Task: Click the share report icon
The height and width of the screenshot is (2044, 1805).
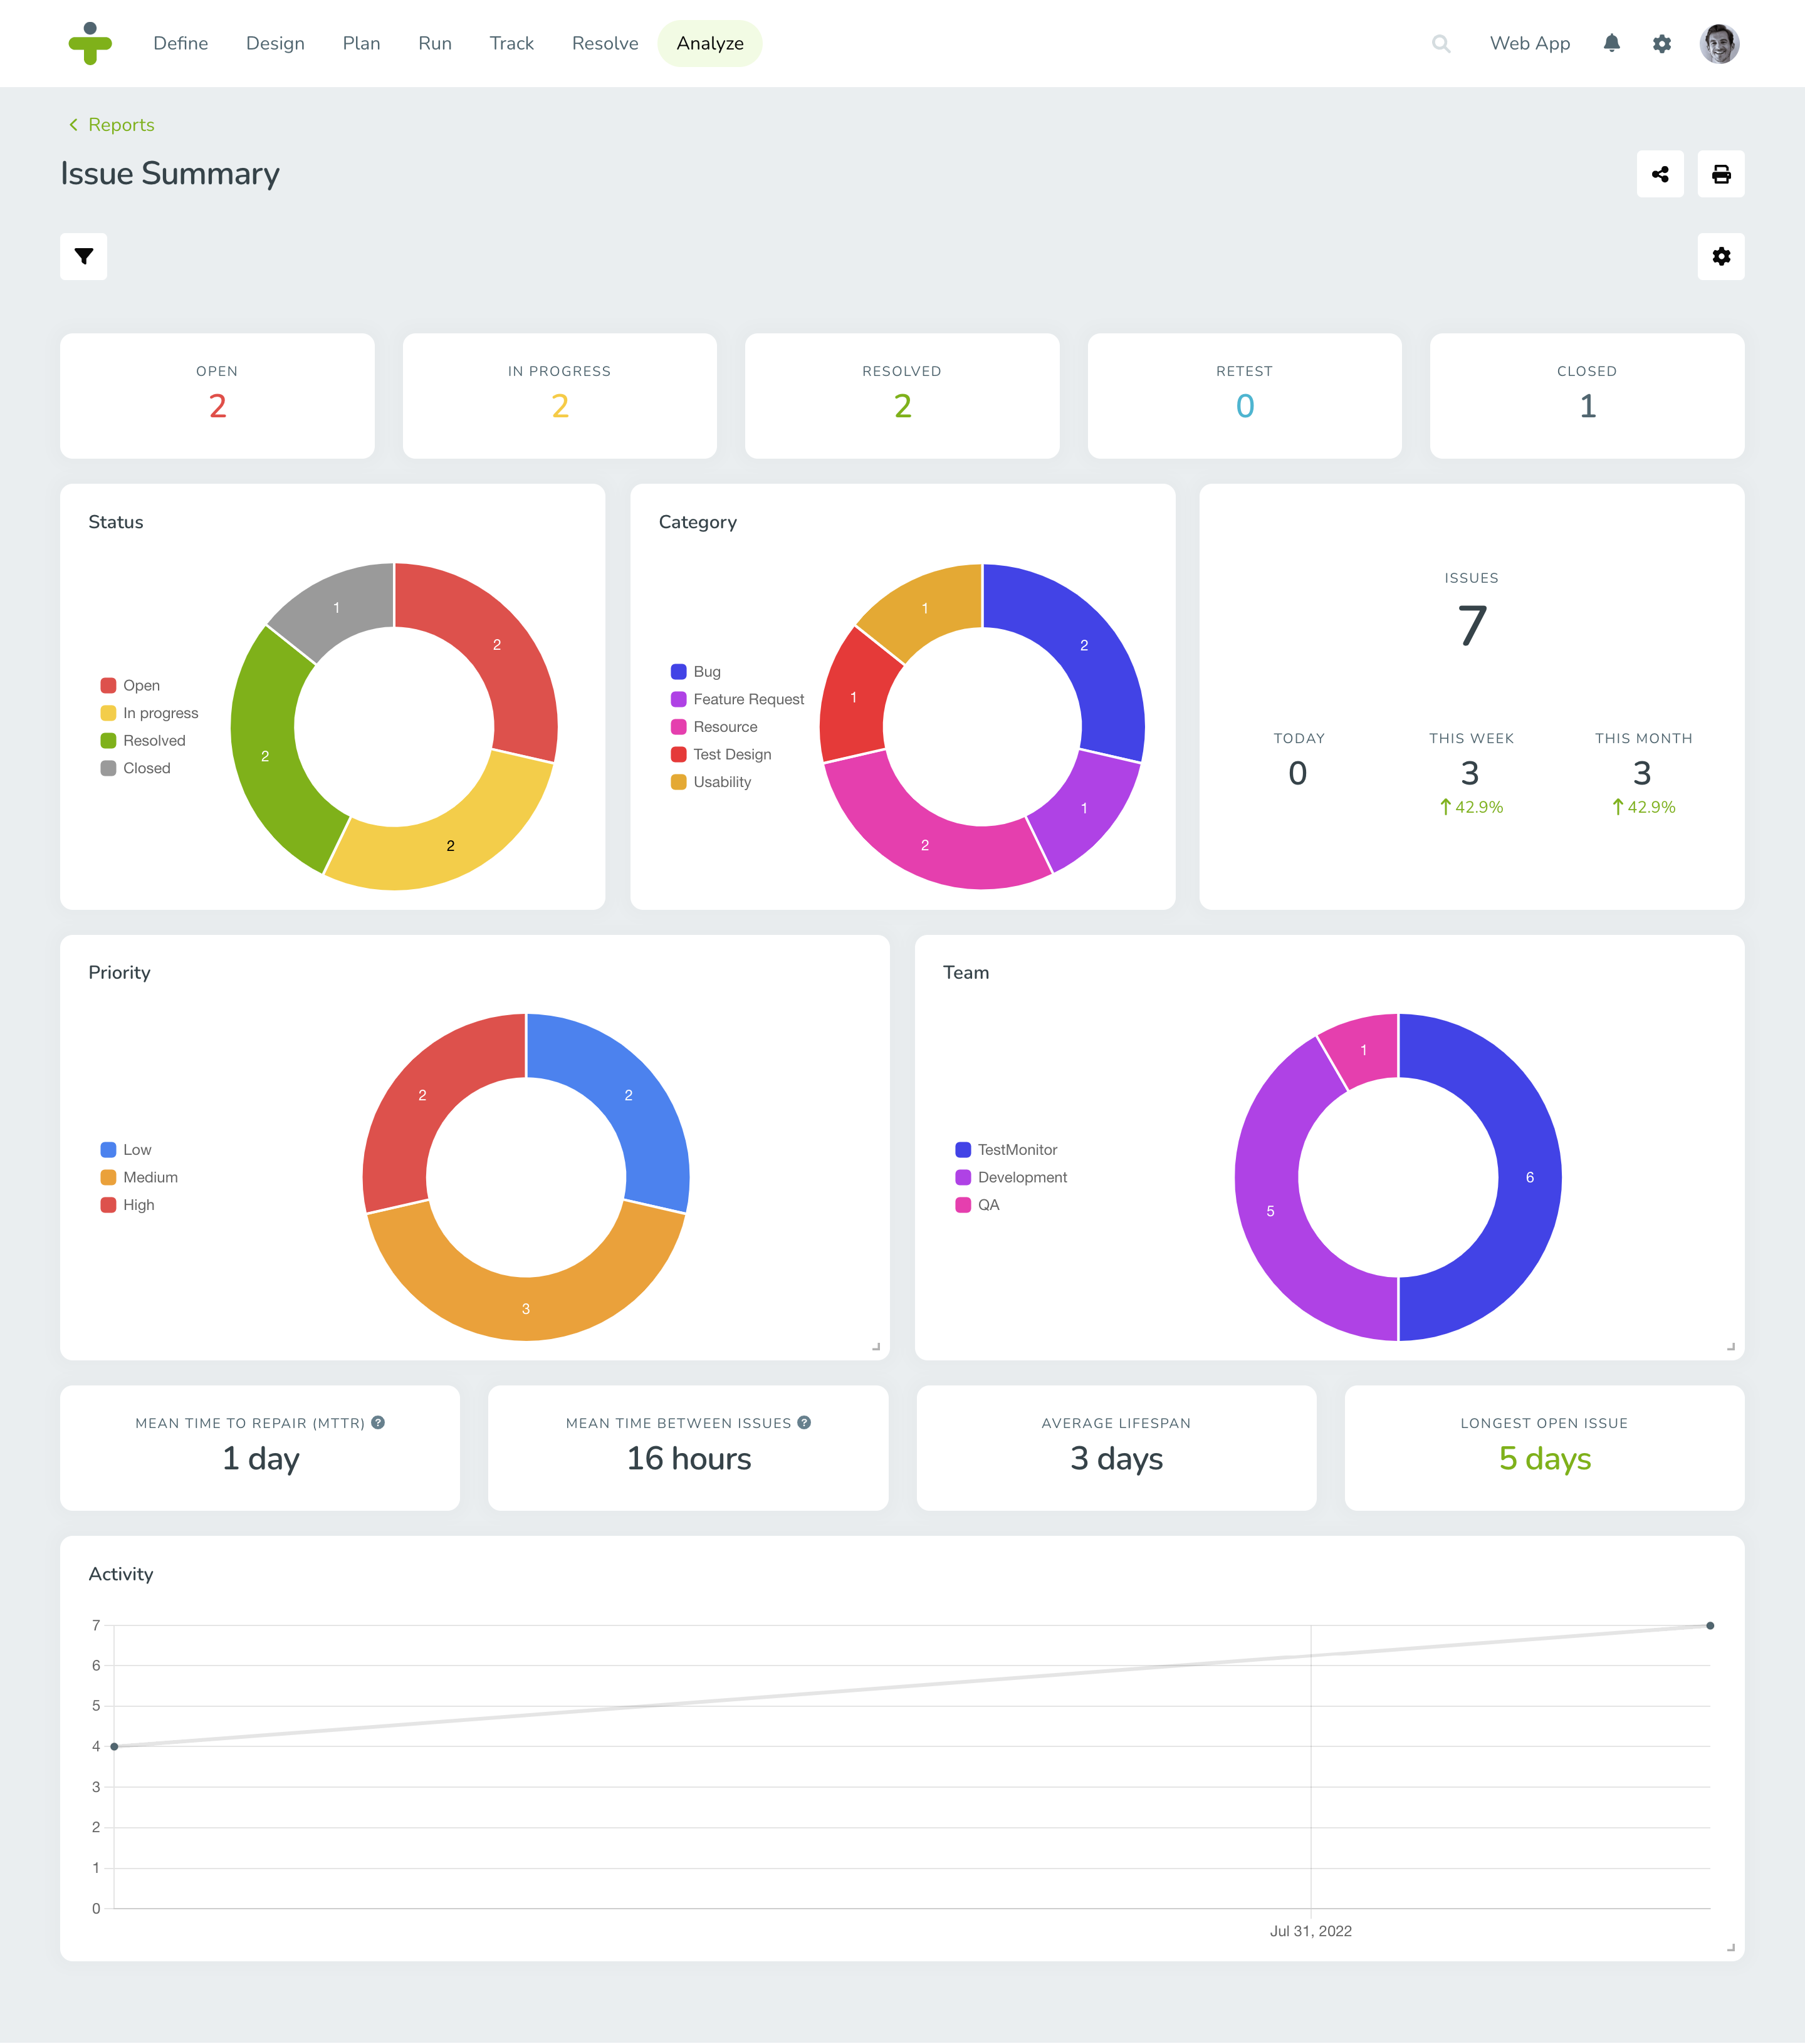Action: pyautogui.click(x=1660, y=174)
